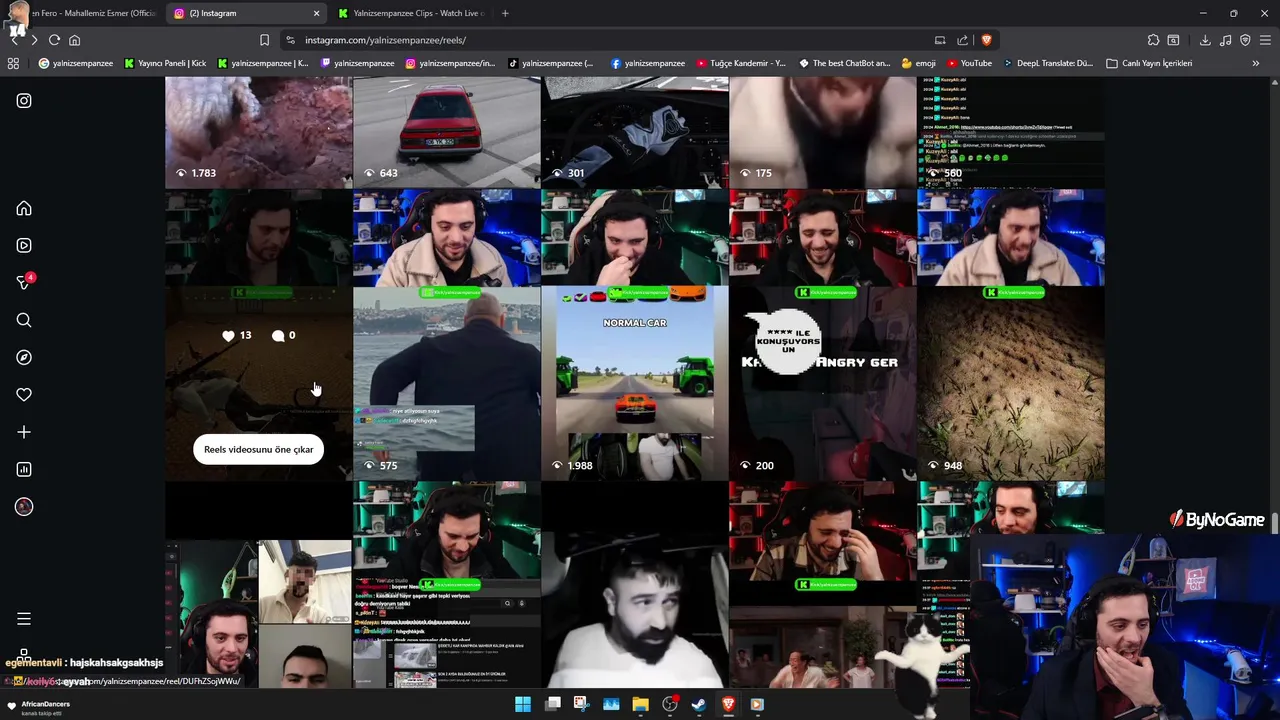1280x720 pixels.
Task: Open File Explorer from taskbar
Action: tap(640, 704)
